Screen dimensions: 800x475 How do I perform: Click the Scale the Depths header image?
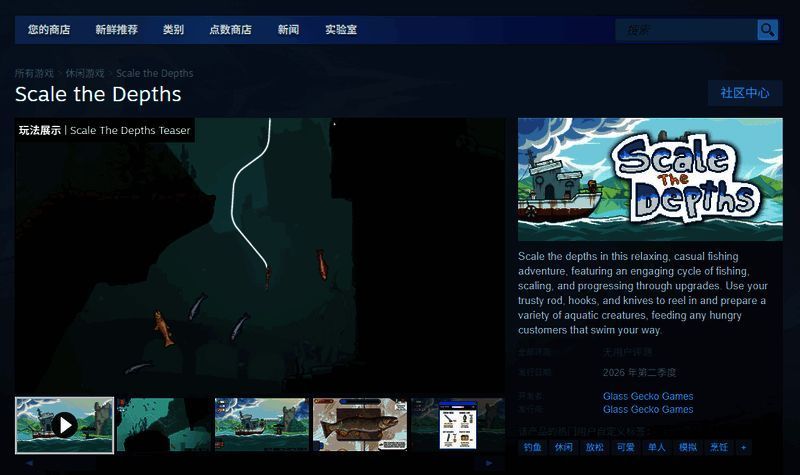coord(650,179)
